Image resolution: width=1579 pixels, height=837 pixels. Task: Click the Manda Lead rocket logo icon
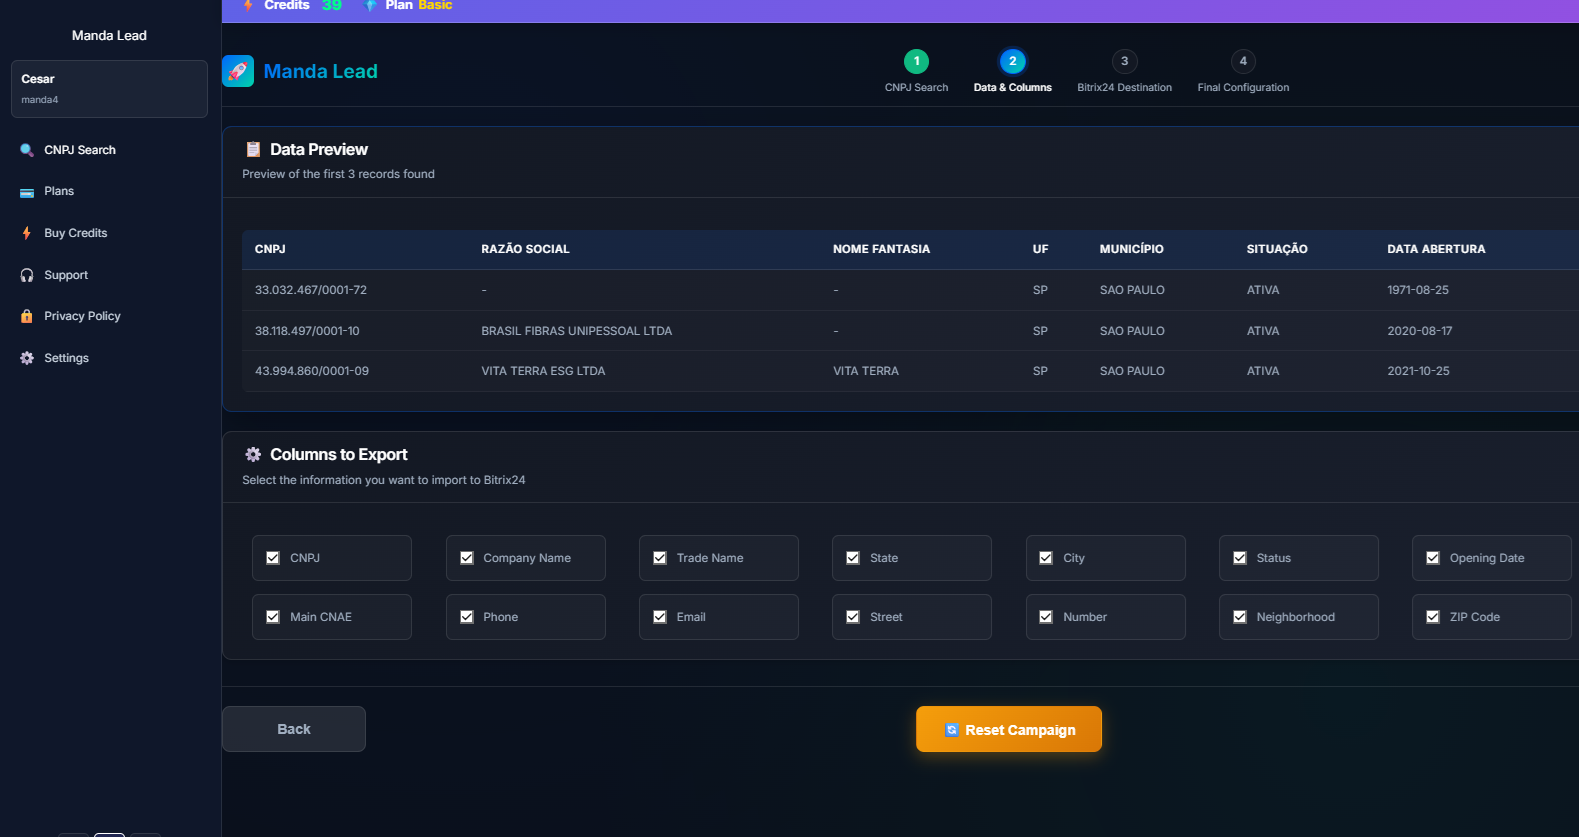238,71
